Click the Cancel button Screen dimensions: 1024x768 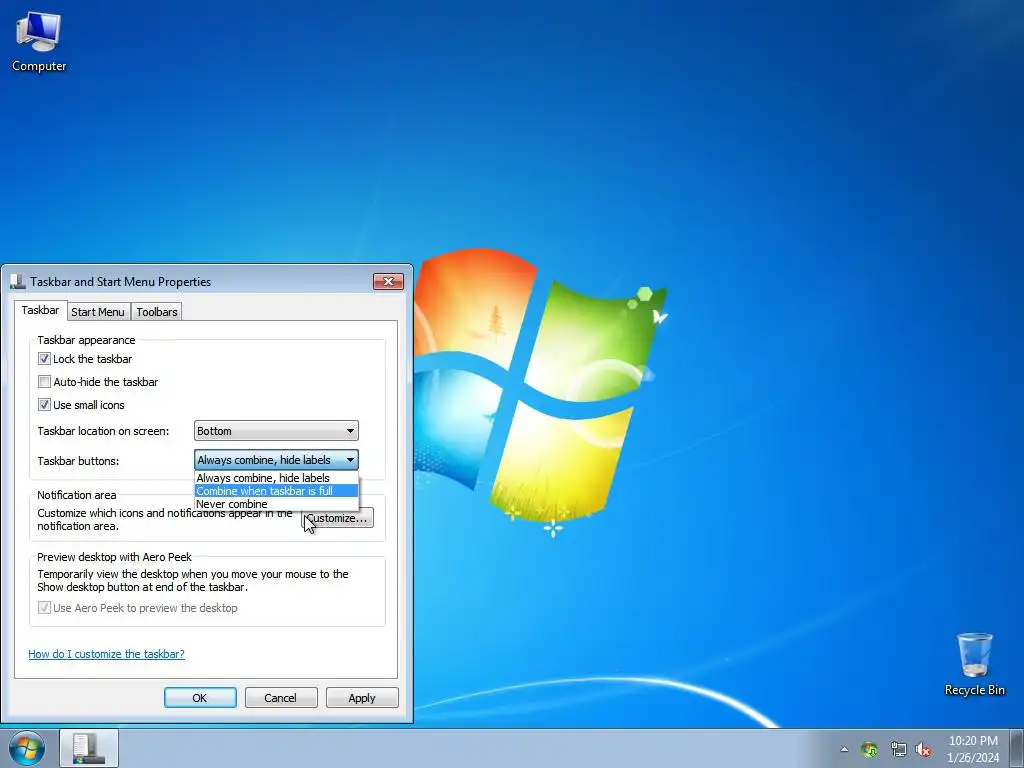click(281, 697)
